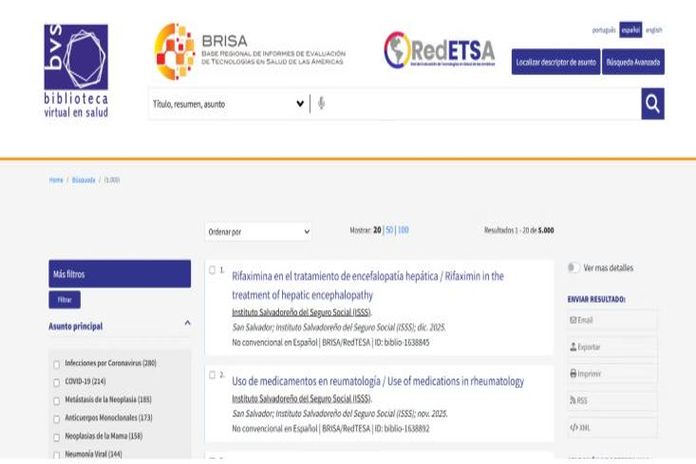Open the Título, resumen, asunto field selector
Image resolution: width=696 pixels, height=464 pixels.
[x=228, y=103]
